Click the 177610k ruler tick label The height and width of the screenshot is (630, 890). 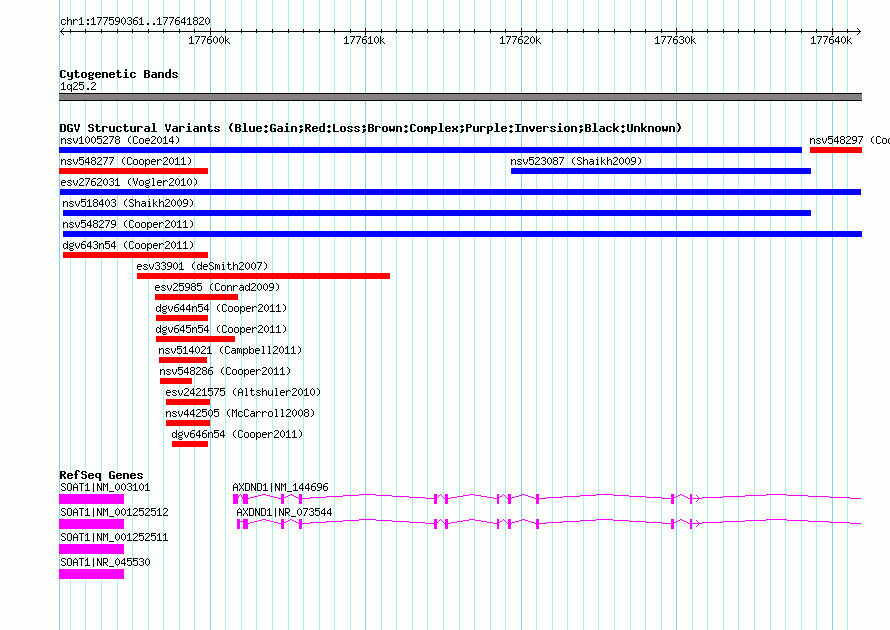(x=364, y=40)
